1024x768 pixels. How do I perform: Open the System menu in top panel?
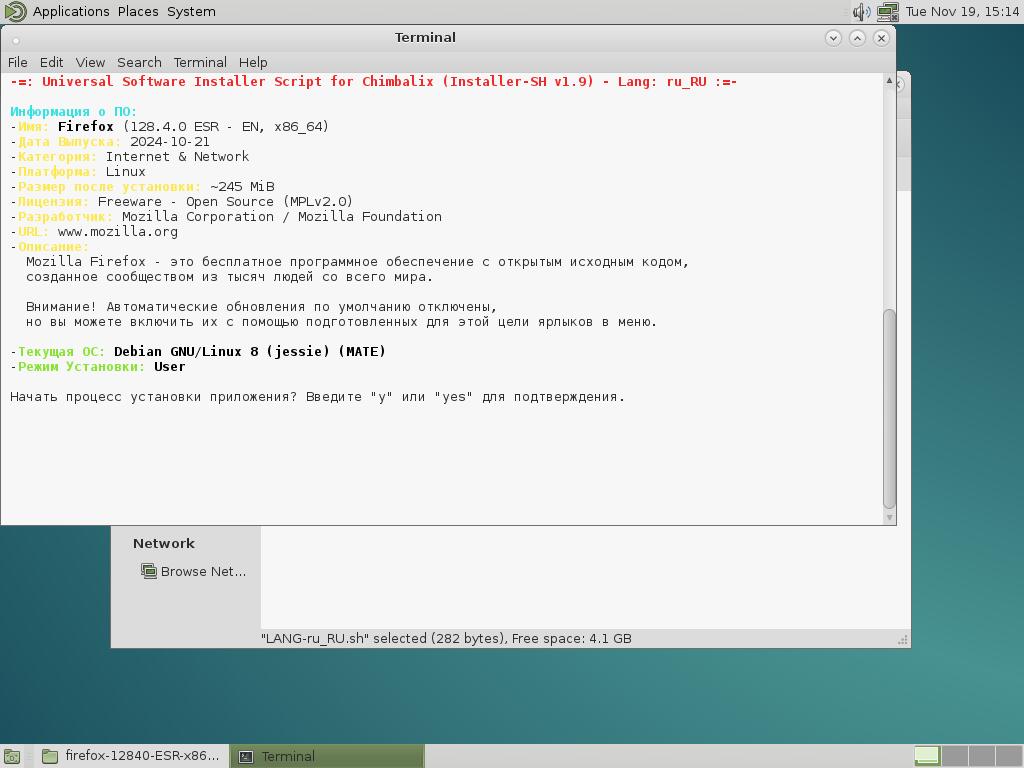[191, 11]
